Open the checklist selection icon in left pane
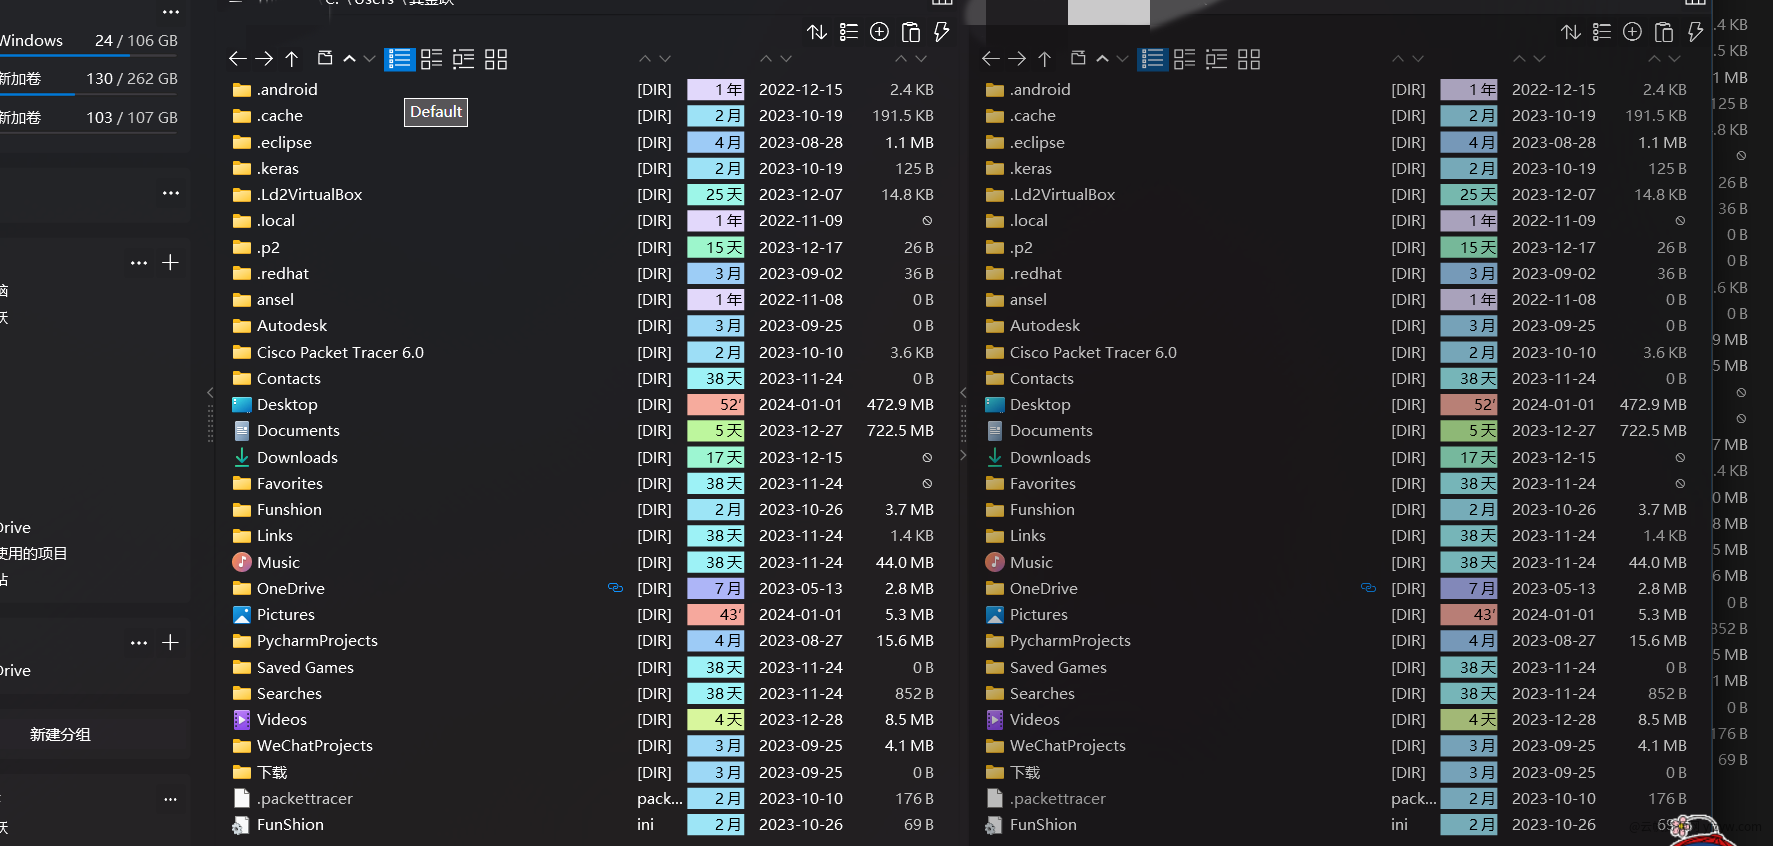The width and height of the screenshot is (1773, 846). pos(849,32)
